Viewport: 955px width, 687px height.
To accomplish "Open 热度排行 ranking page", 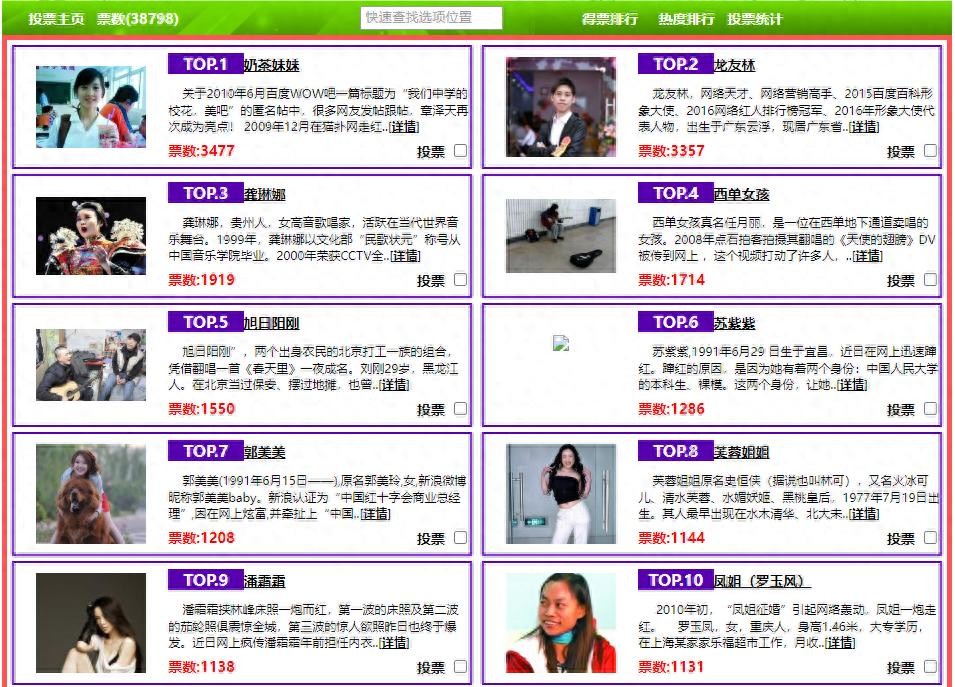I will [686, 19].
